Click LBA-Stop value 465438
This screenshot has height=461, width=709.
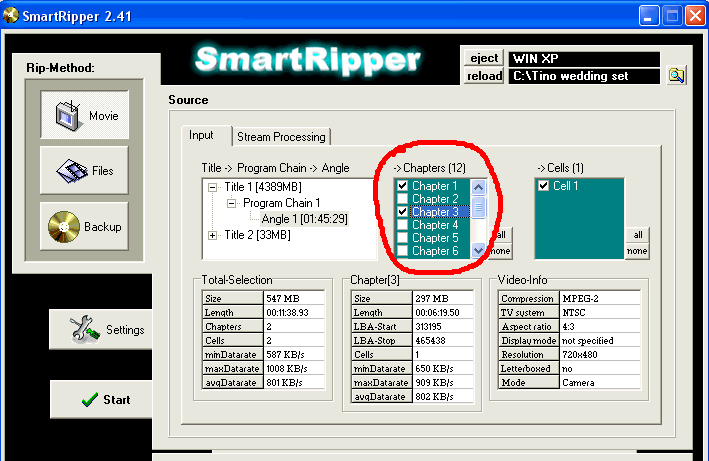443,340
